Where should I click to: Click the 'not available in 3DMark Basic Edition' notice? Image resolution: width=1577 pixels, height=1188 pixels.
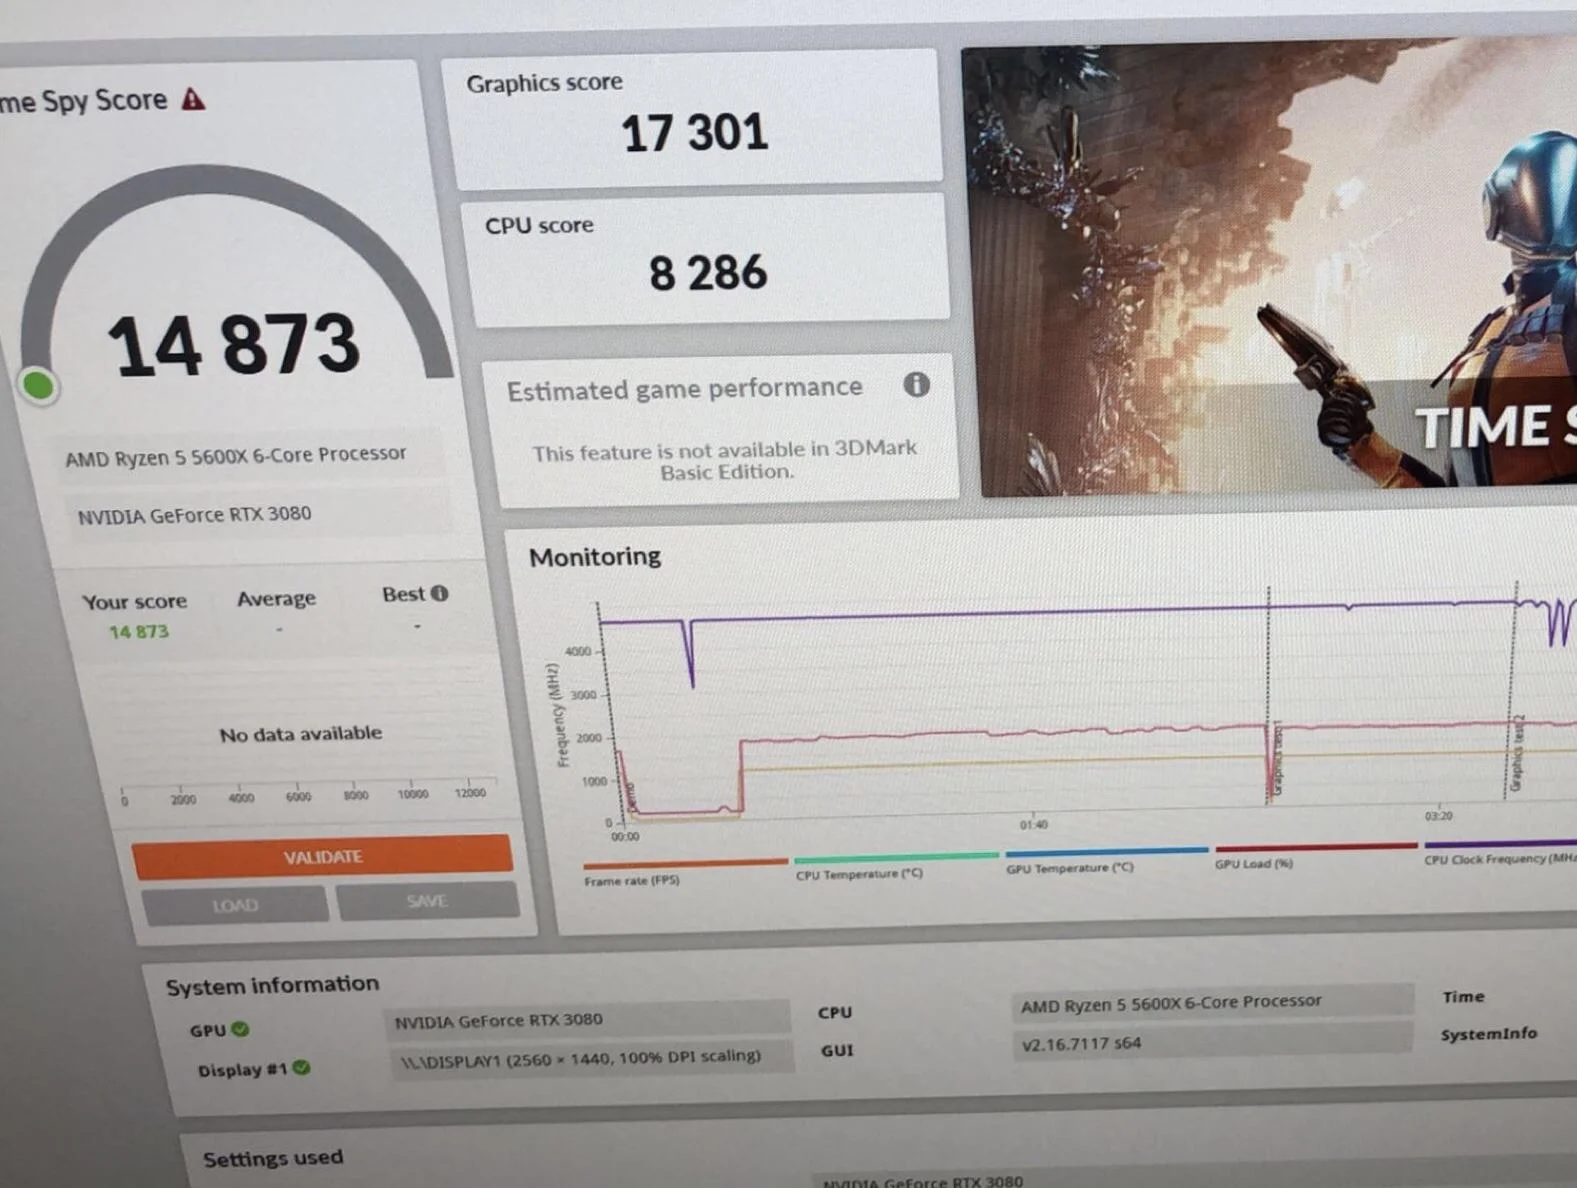pos(725,460)
